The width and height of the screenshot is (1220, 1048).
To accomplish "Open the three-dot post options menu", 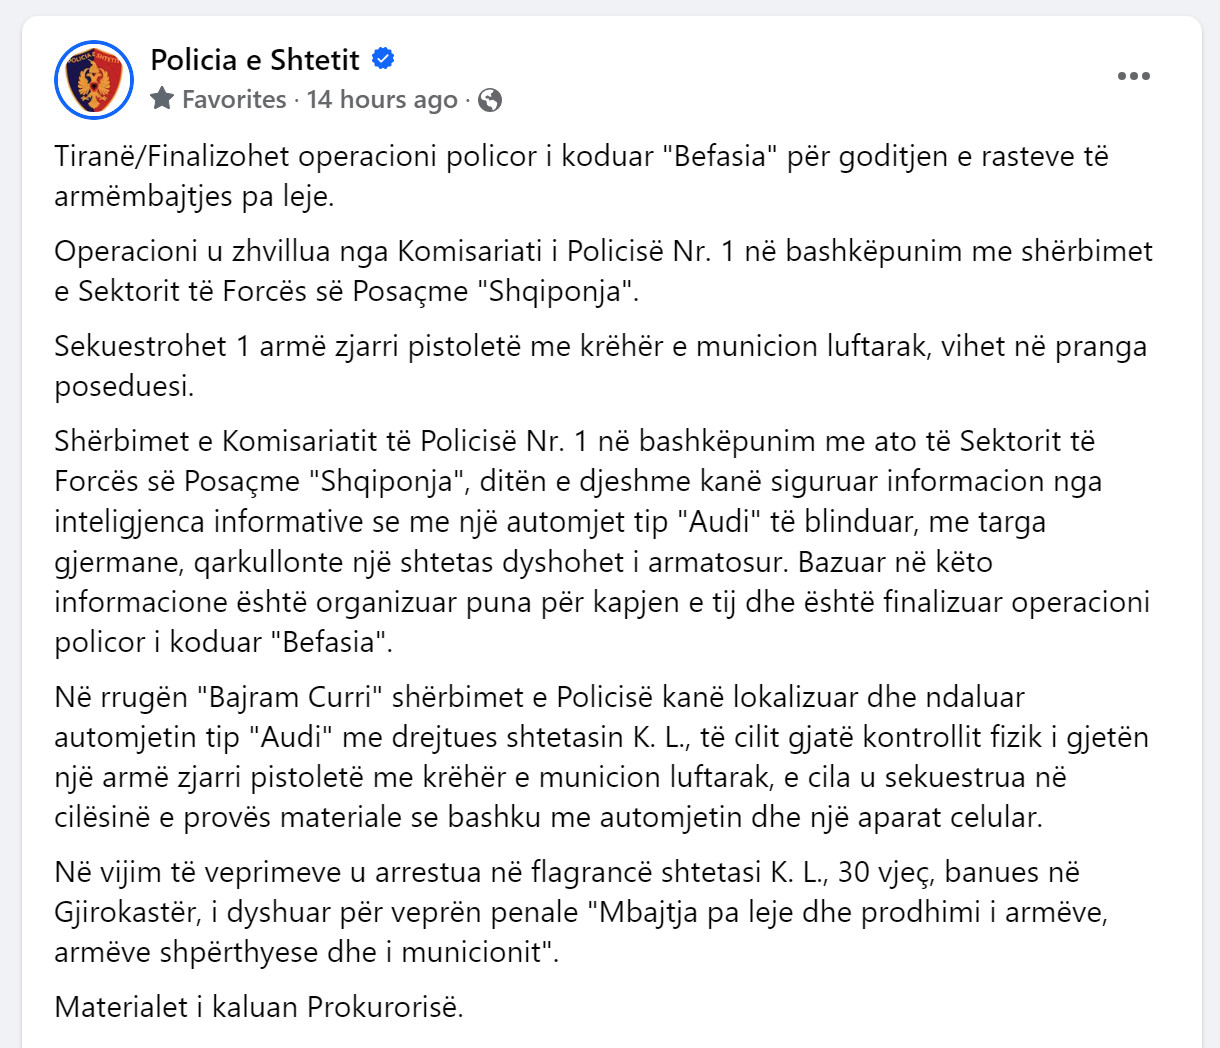I will point(1133,77).
